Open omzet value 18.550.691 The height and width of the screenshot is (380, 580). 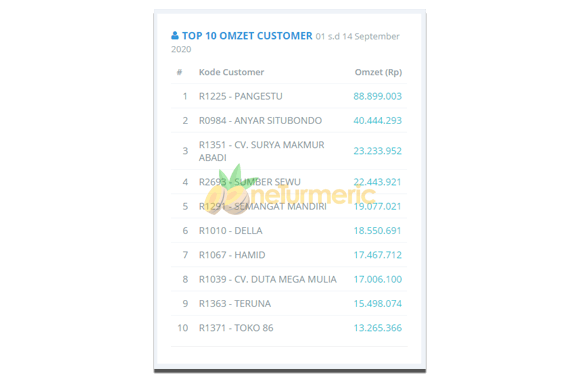(x=377, y=231)
